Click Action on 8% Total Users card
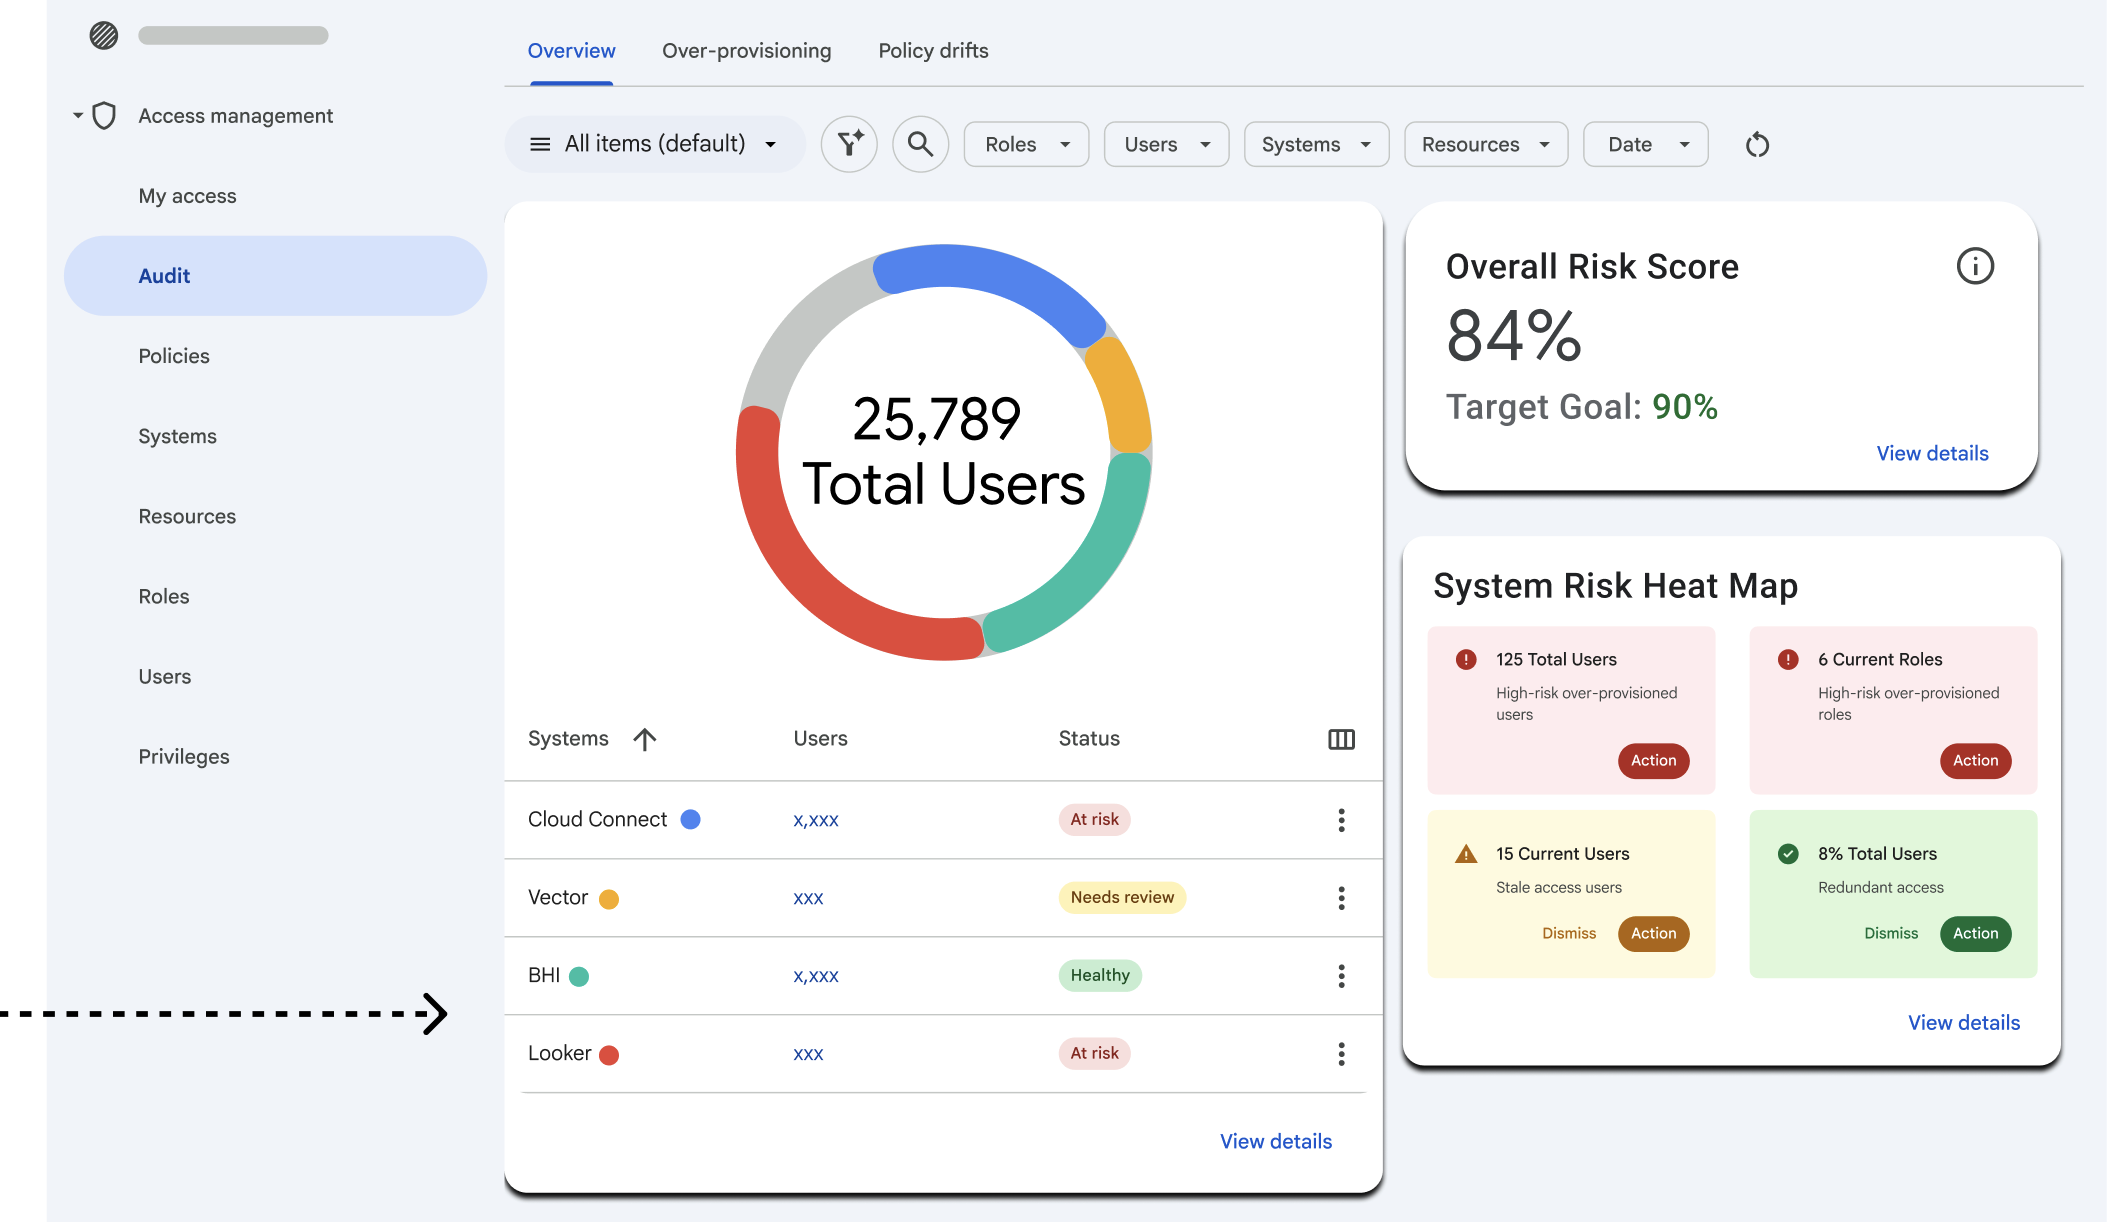This screenshot has height=1222, width=2108. 1976,934
